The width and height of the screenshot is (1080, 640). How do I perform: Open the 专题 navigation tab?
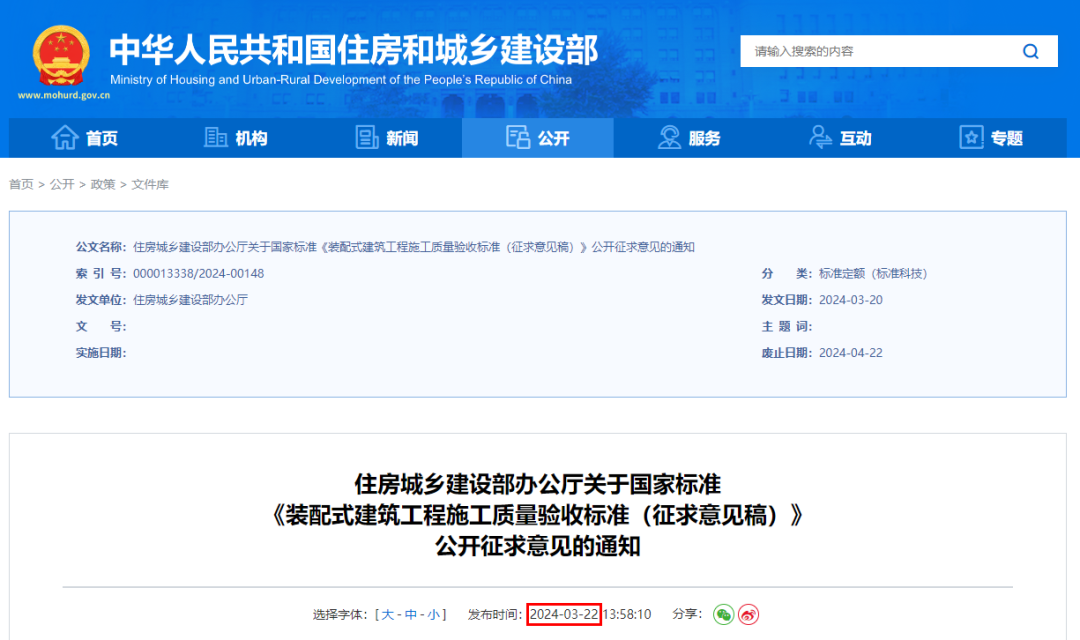point(991,138)
